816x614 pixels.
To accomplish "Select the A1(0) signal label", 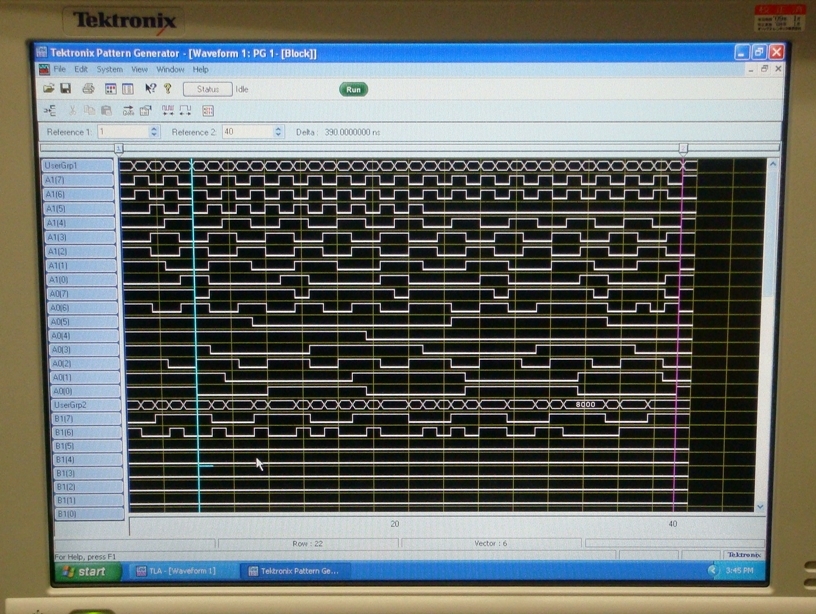I will [82, 280].
